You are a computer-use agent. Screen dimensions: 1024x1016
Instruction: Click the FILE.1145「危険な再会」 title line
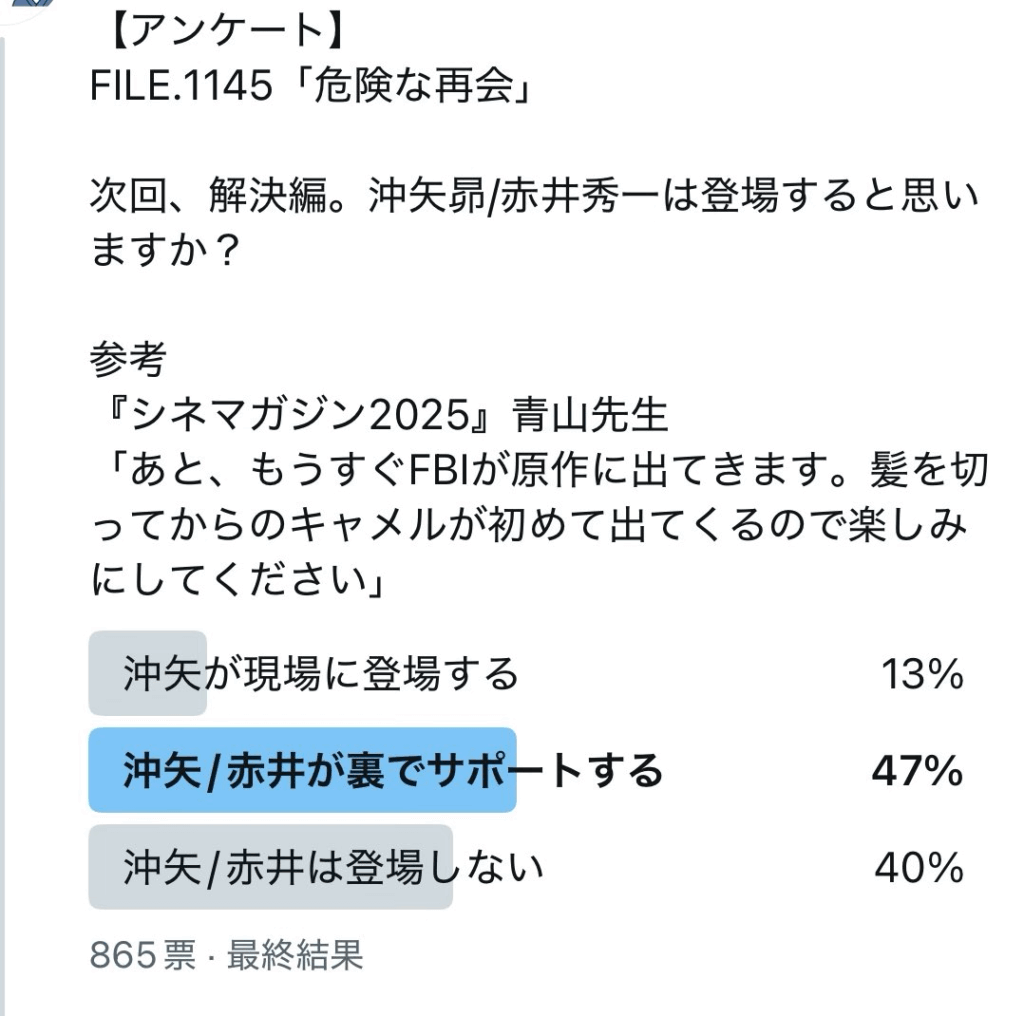311,86
